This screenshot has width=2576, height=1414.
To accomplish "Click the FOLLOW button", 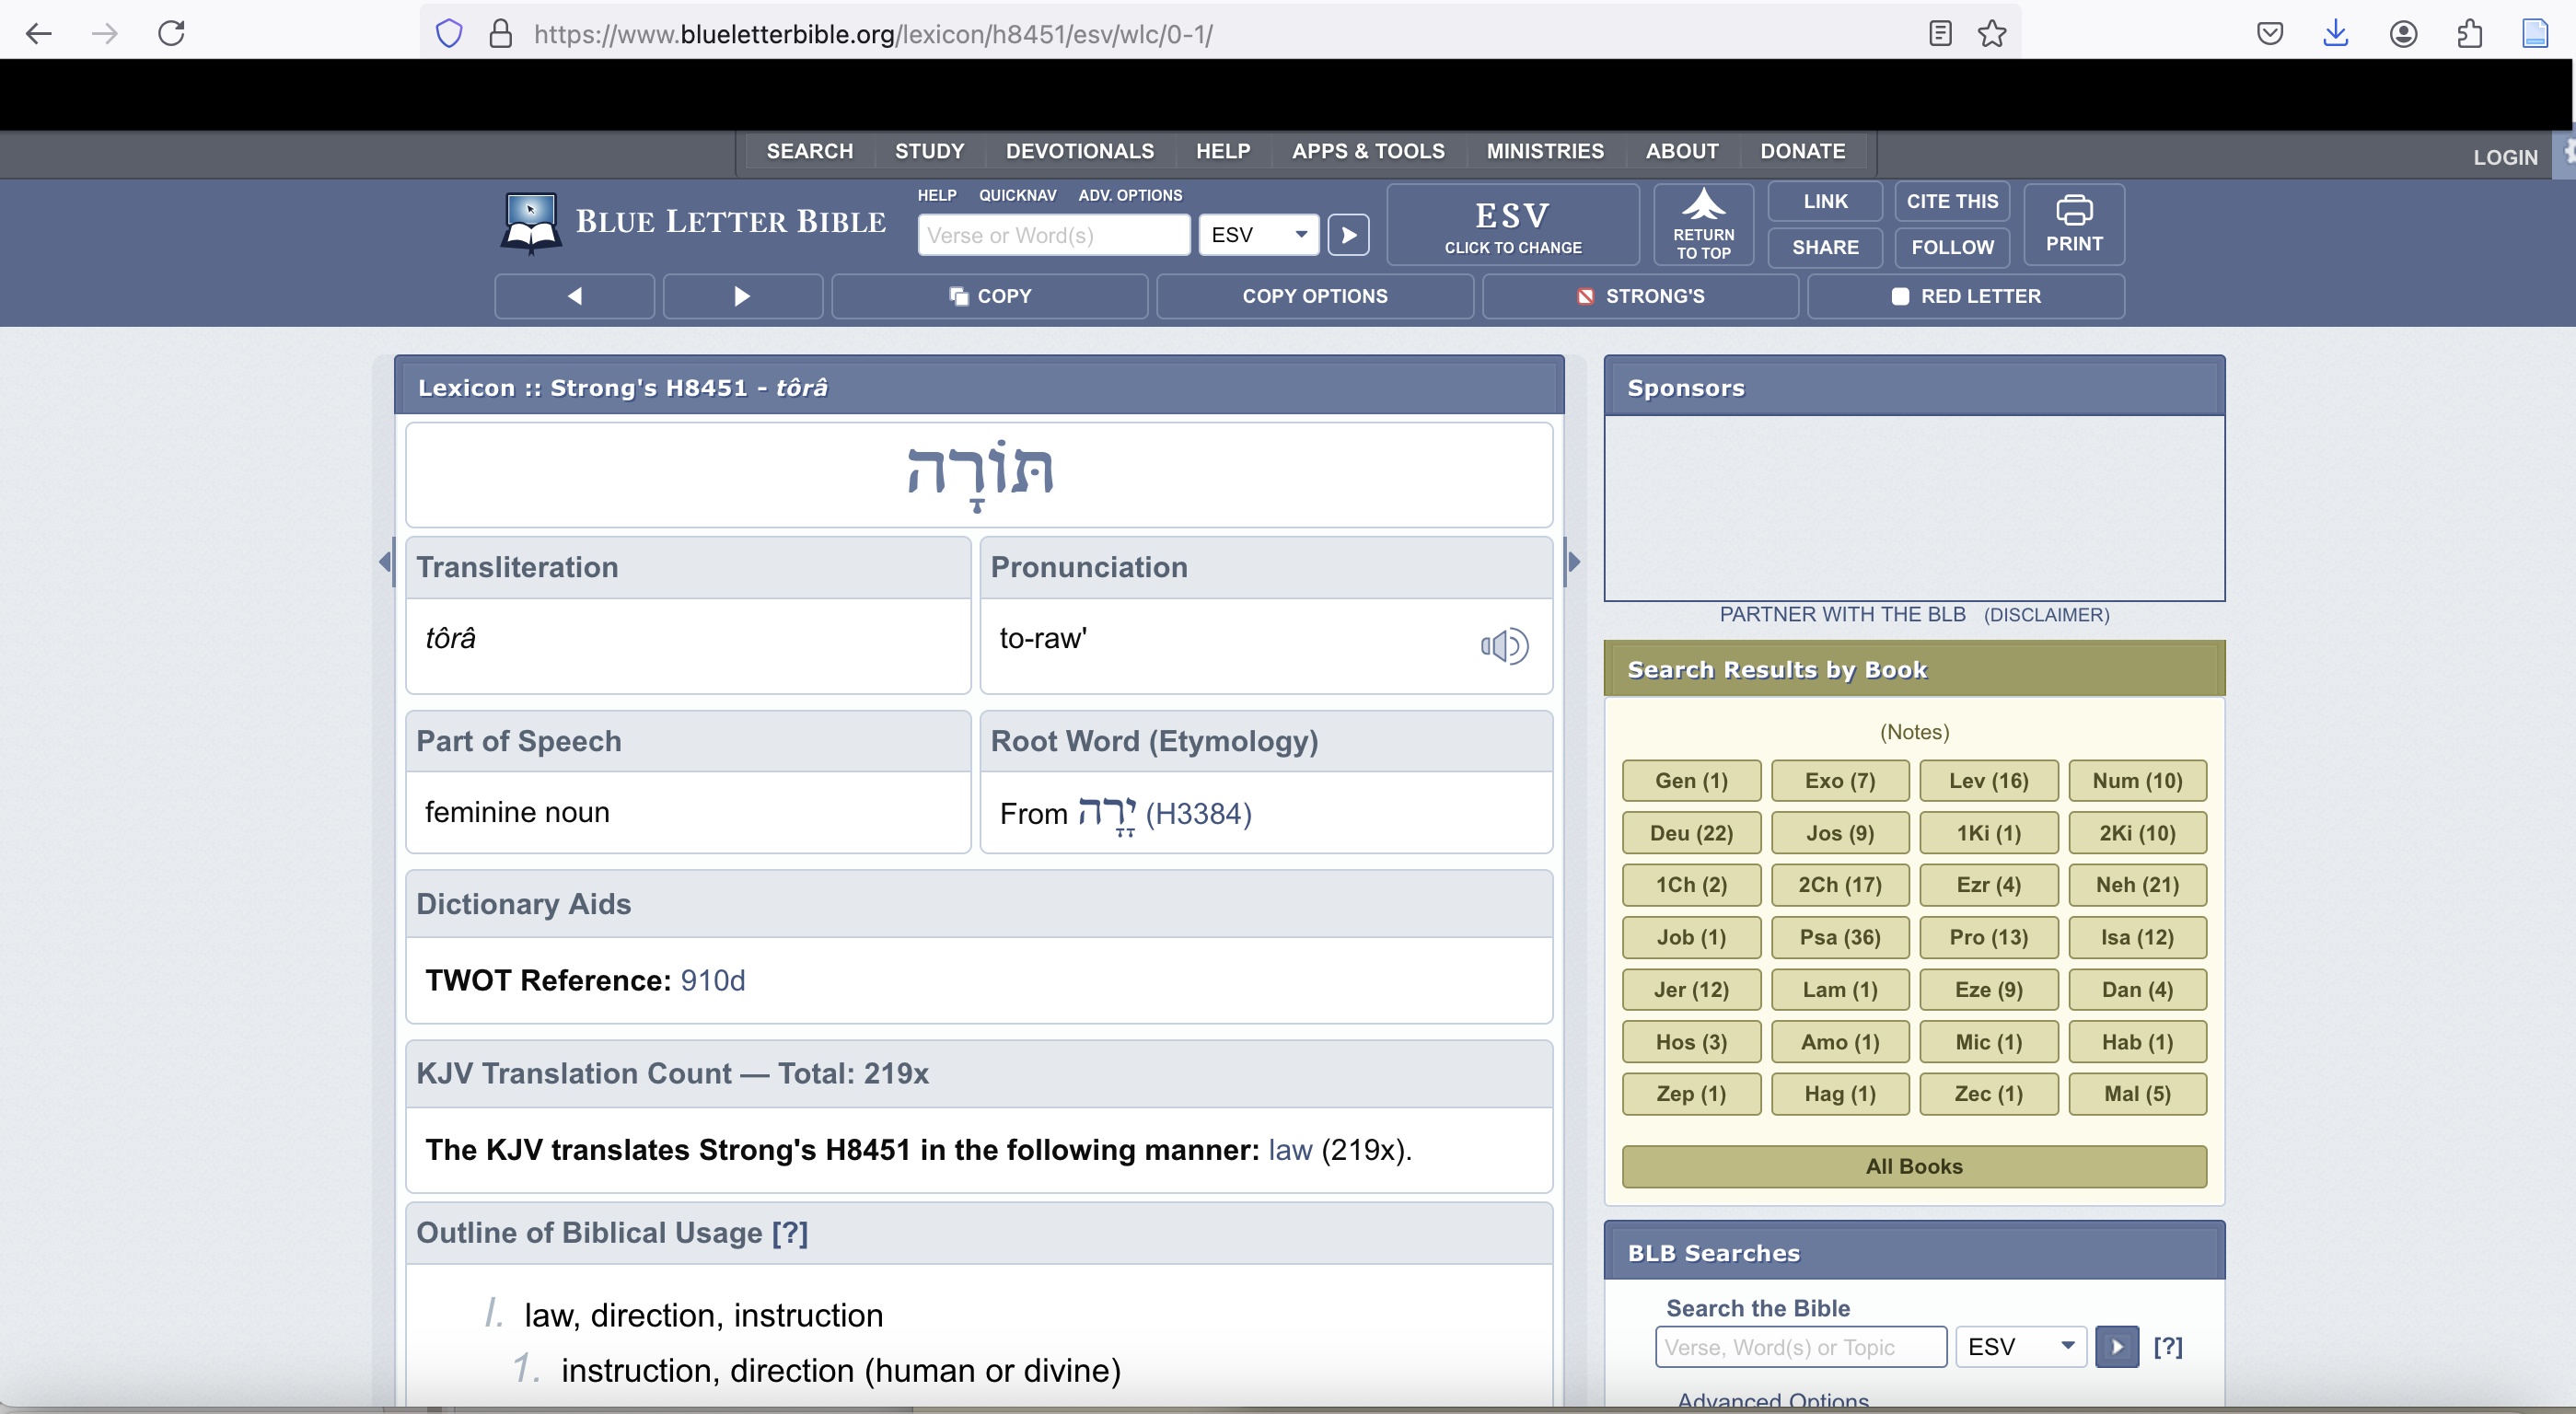I will pyautogui.click(x=1952, y=247).
